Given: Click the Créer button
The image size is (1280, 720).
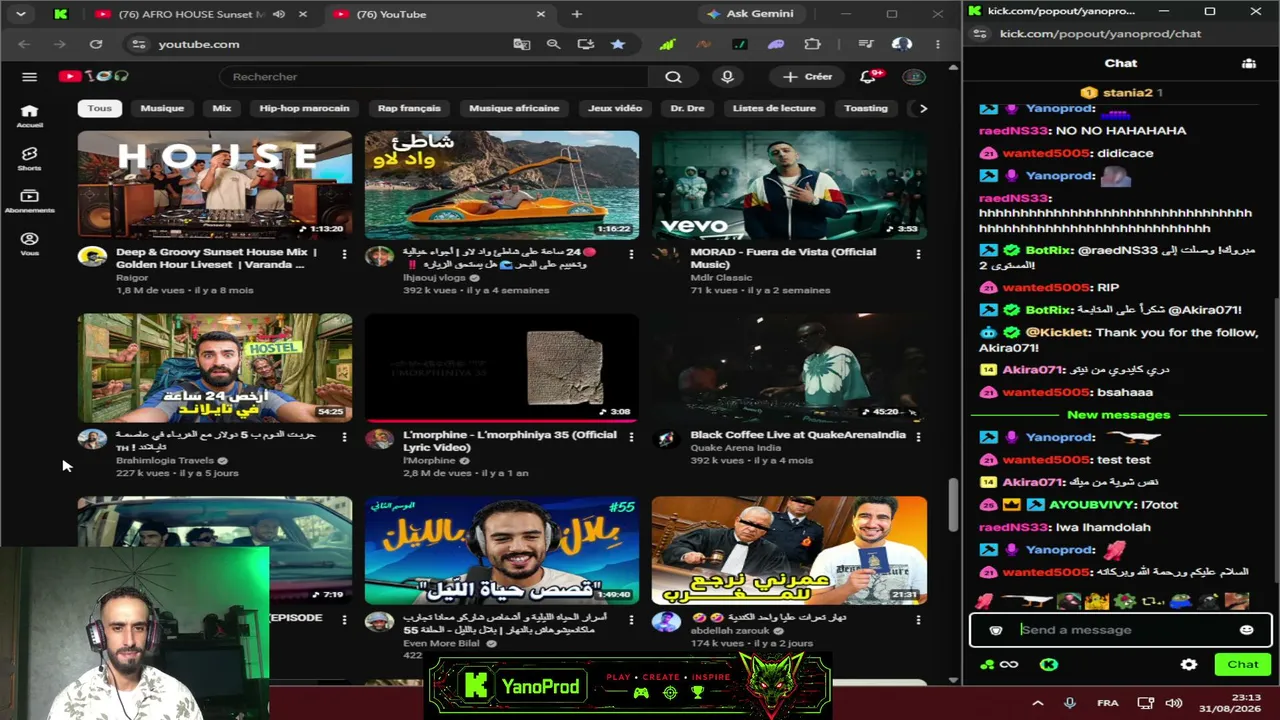Looking at the screenshot, I should (x=807, y=77).
